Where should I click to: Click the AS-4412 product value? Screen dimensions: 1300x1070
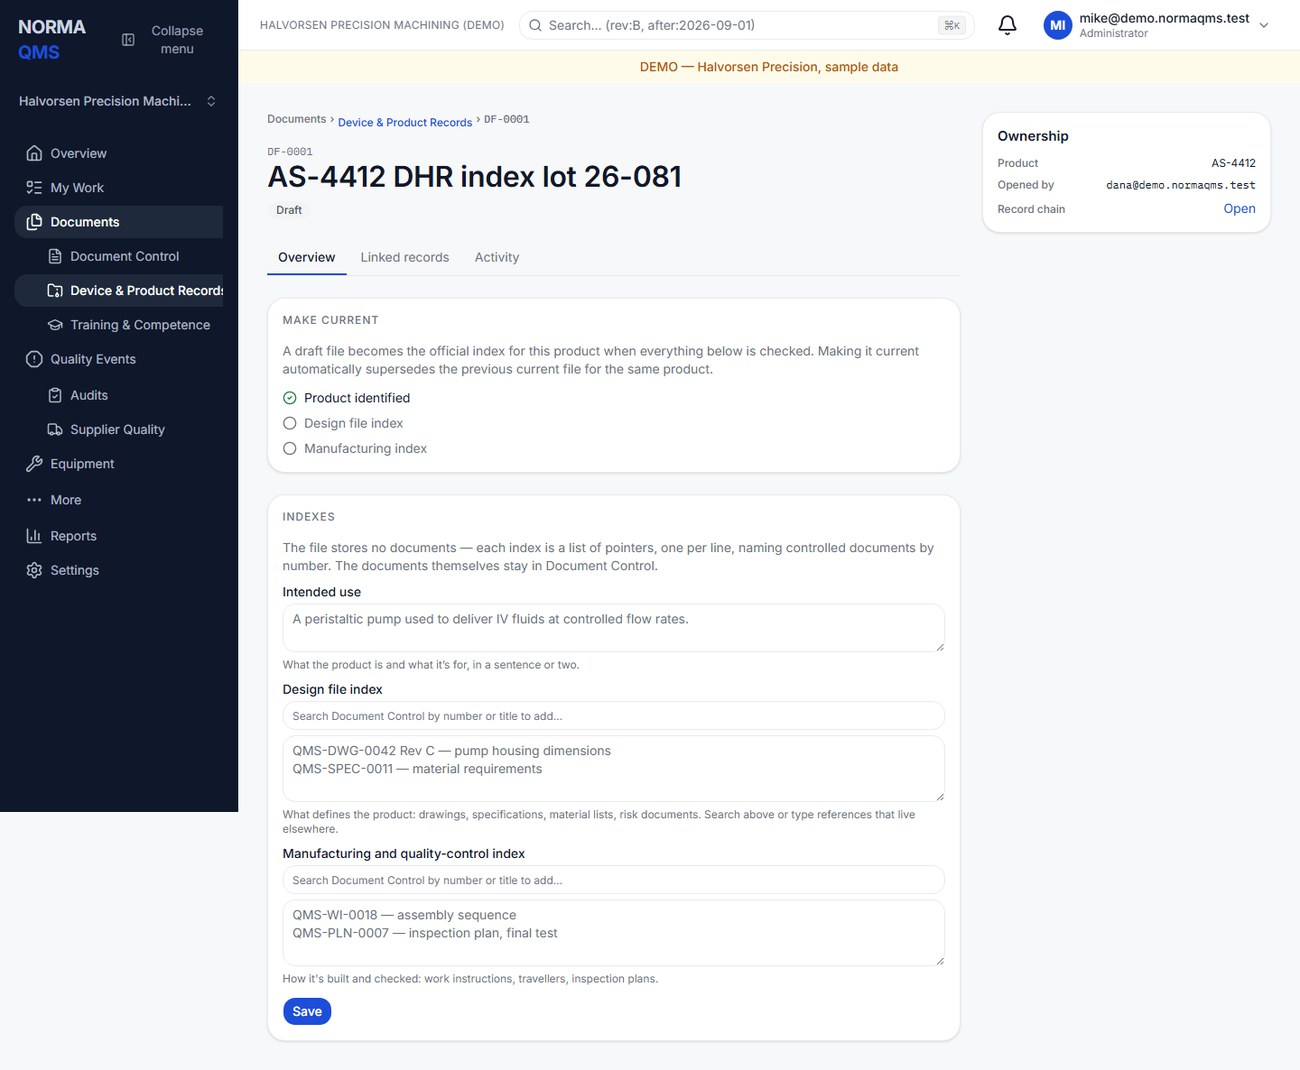[x=1233, y=163]
